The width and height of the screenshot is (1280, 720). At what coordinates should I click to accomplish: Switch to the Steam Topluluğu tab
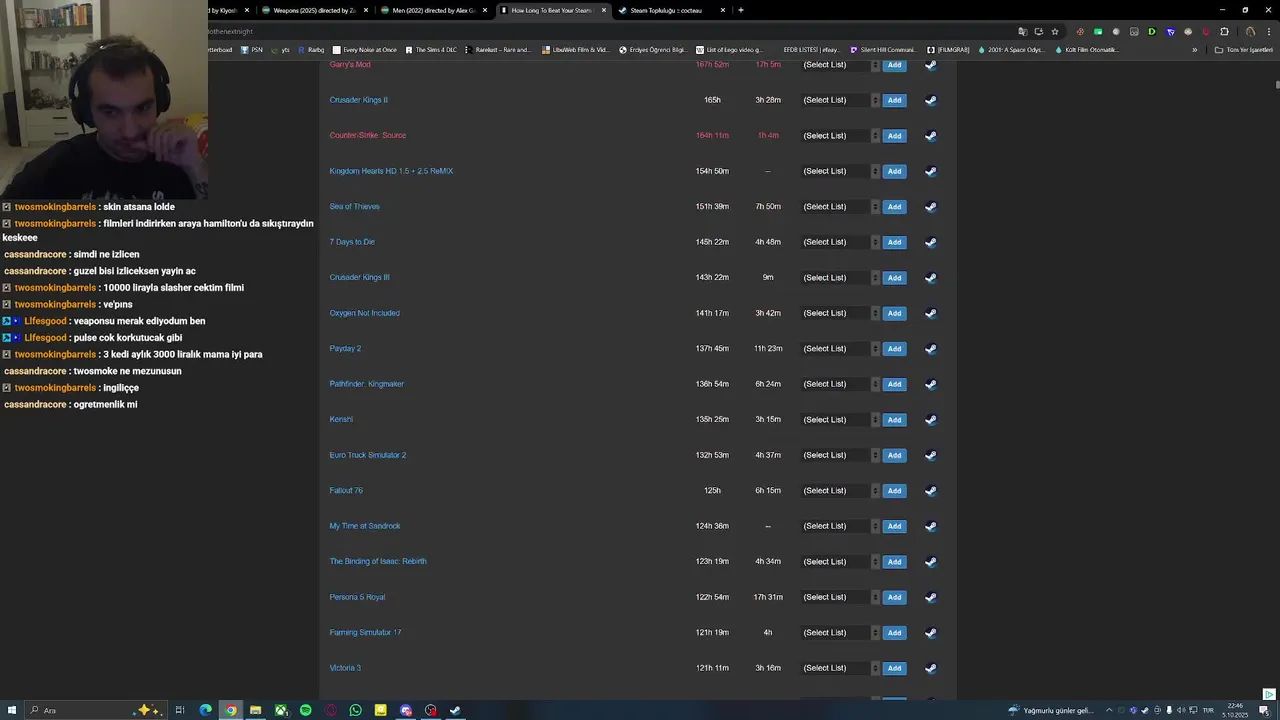pos(670,10)
